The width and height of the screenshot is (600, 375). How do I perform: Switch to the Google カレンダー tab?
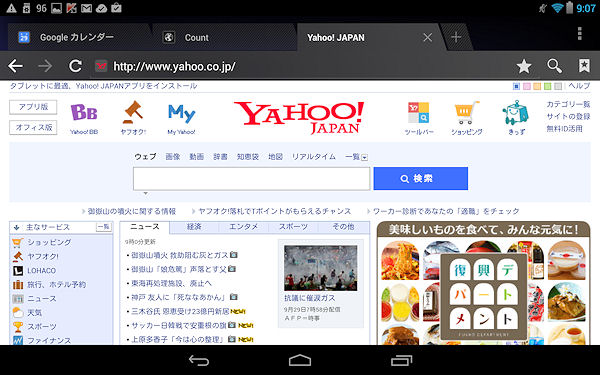coord(77,37)
